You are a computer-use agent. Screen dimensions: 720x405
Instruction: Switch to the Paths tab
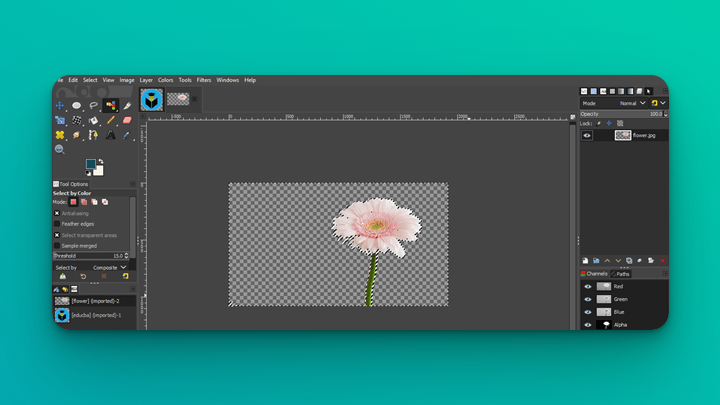622,274
